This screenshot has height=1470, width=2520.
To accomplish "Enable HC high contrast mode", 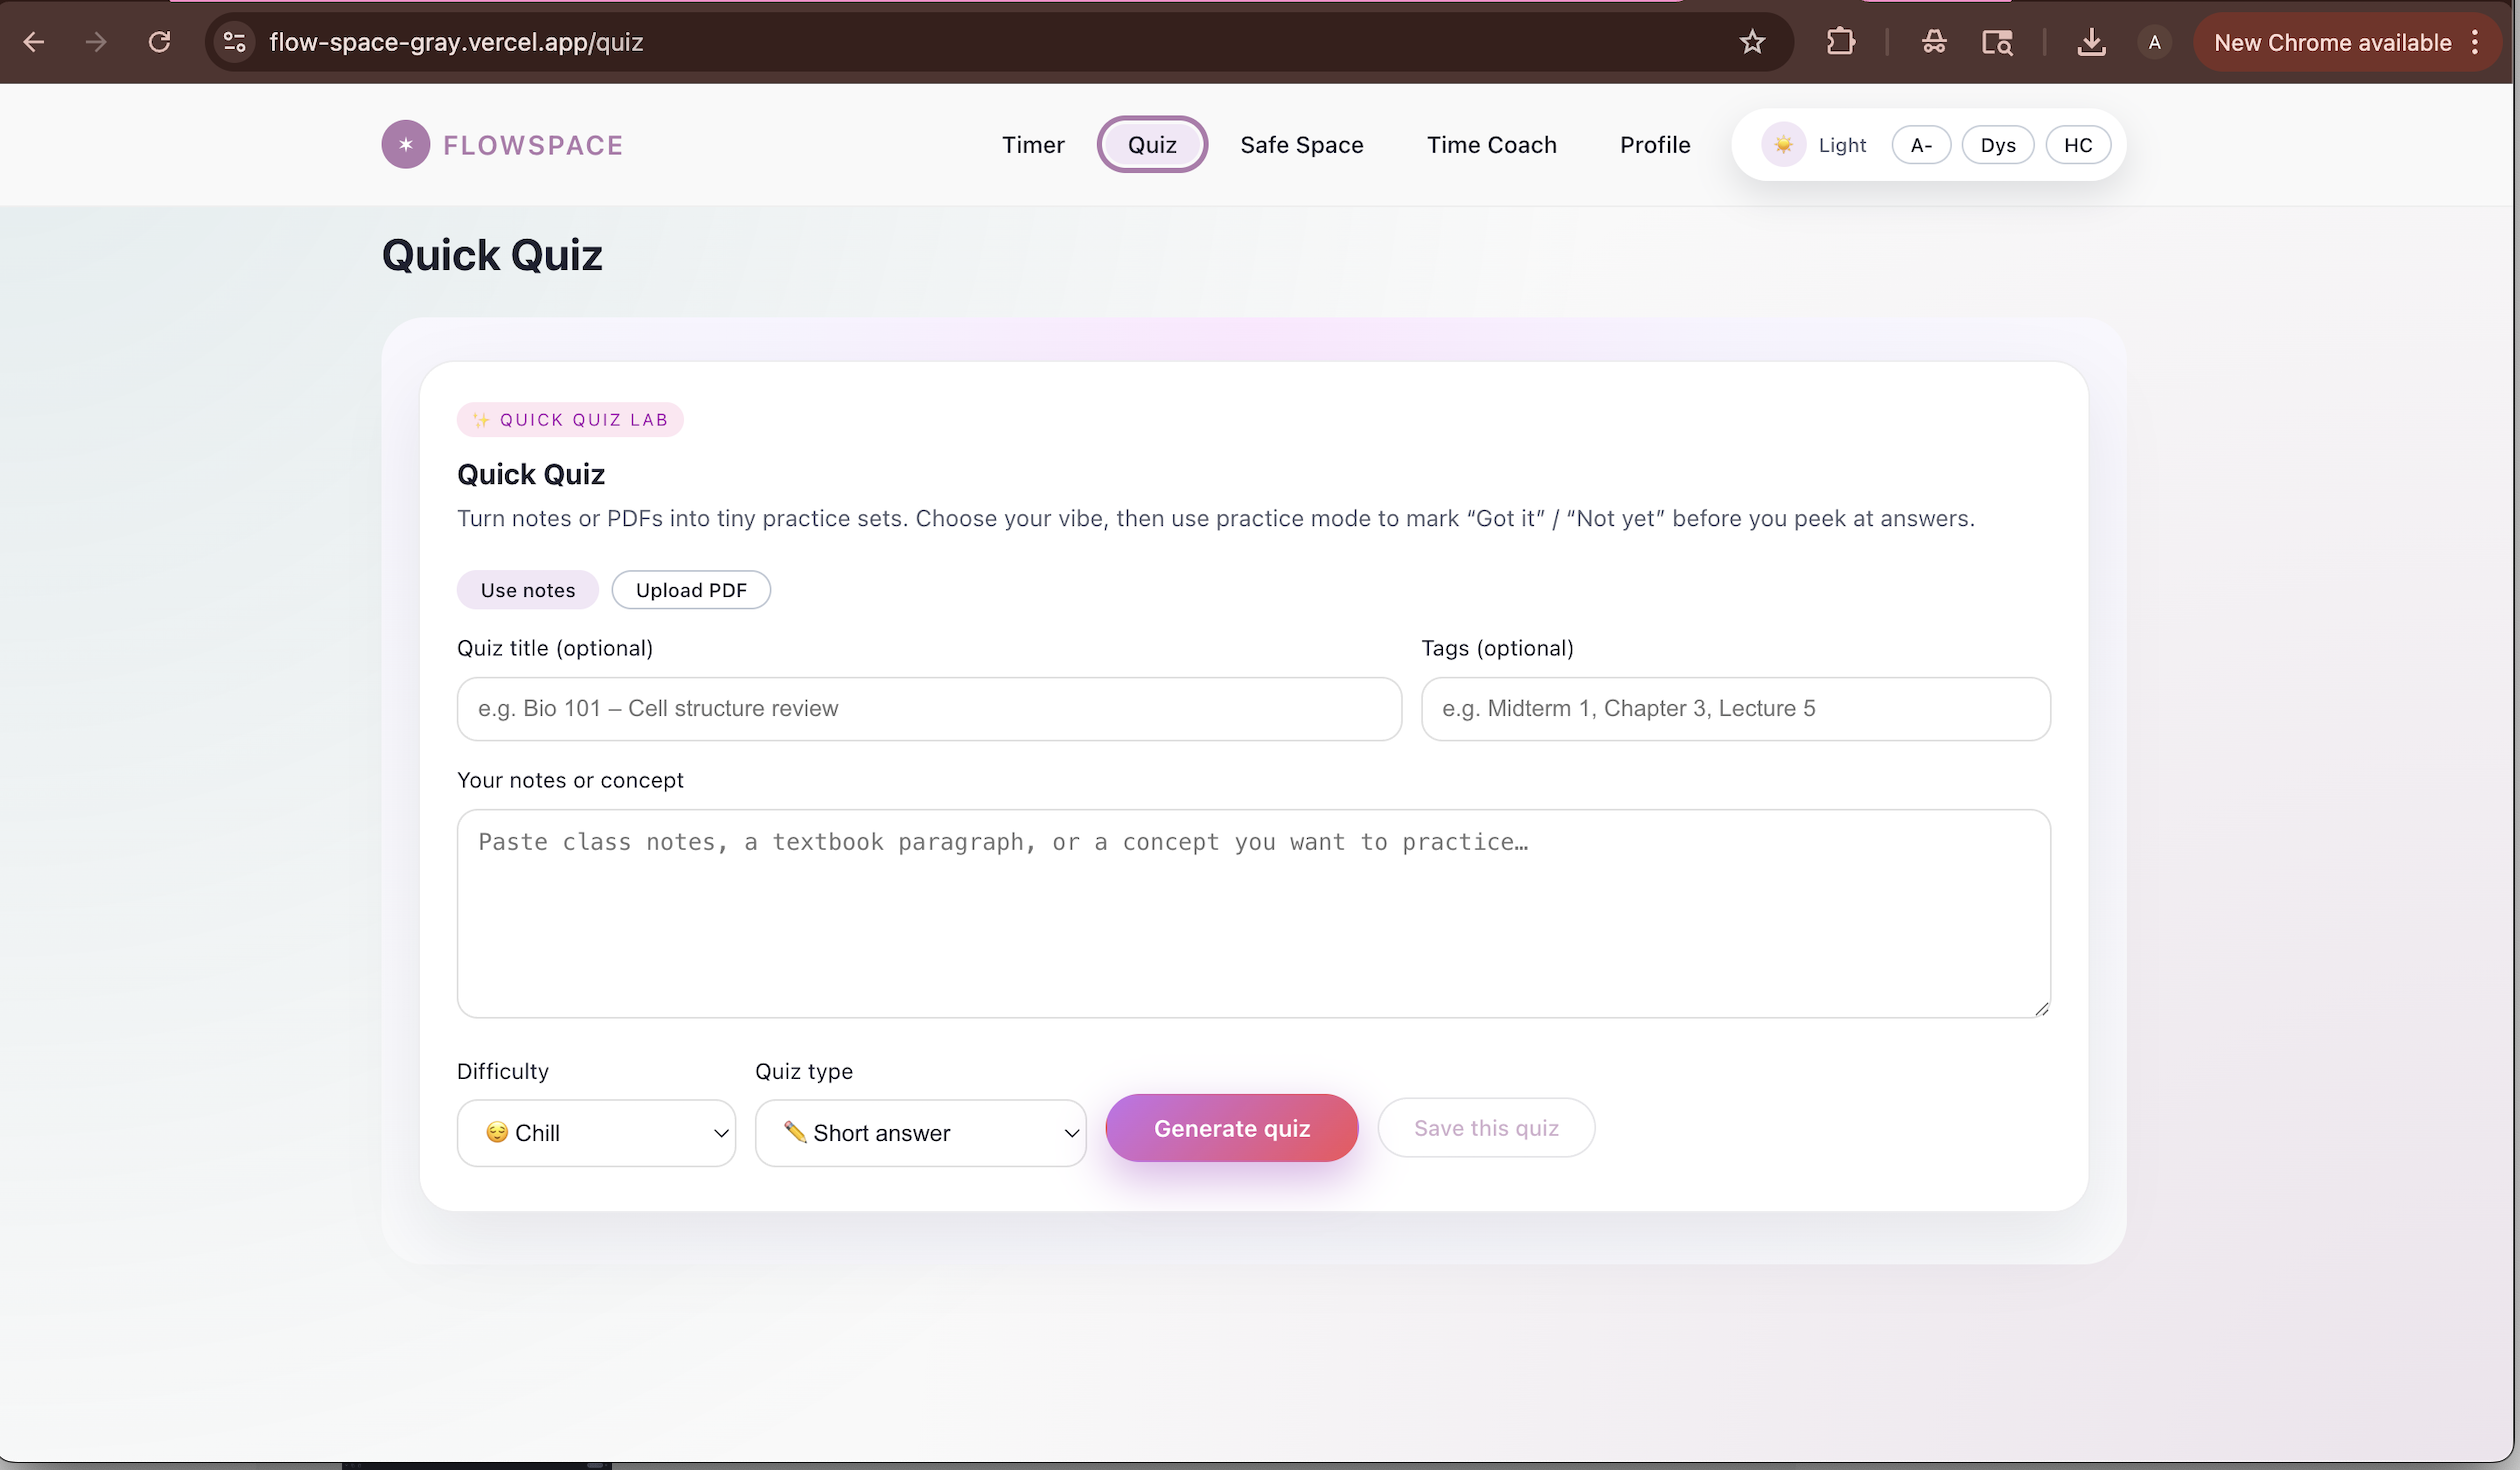I will point(2077,145).
